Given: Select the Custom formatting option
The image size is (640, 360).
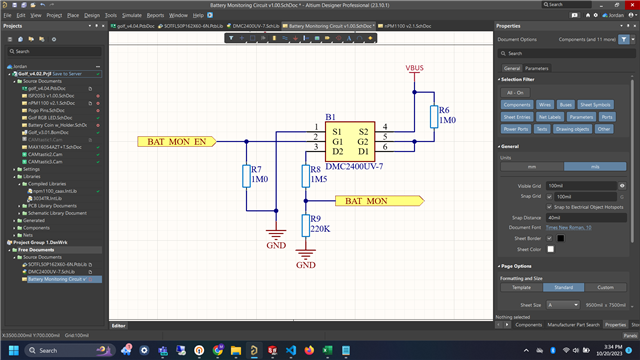Looking at the screenshot, I should (605, 287).
